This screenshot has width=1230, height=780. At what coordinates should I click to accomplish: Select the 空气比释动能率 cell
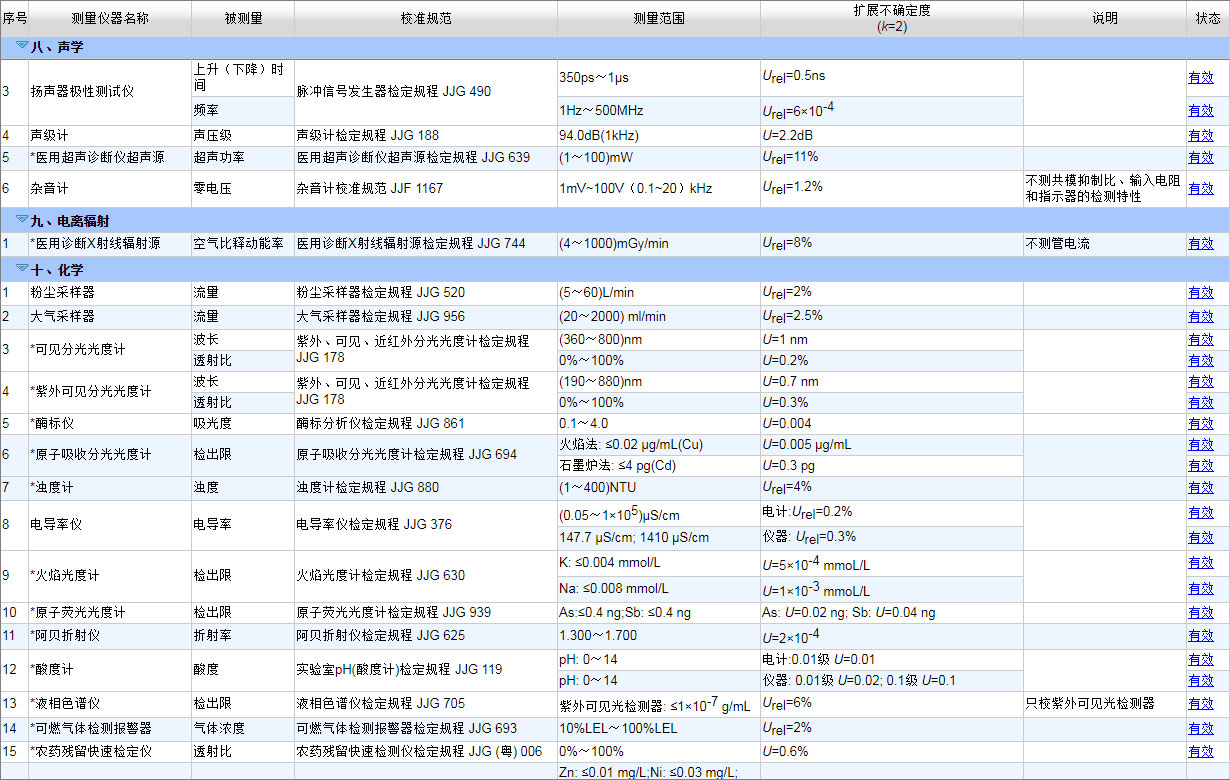click(242, 243)
